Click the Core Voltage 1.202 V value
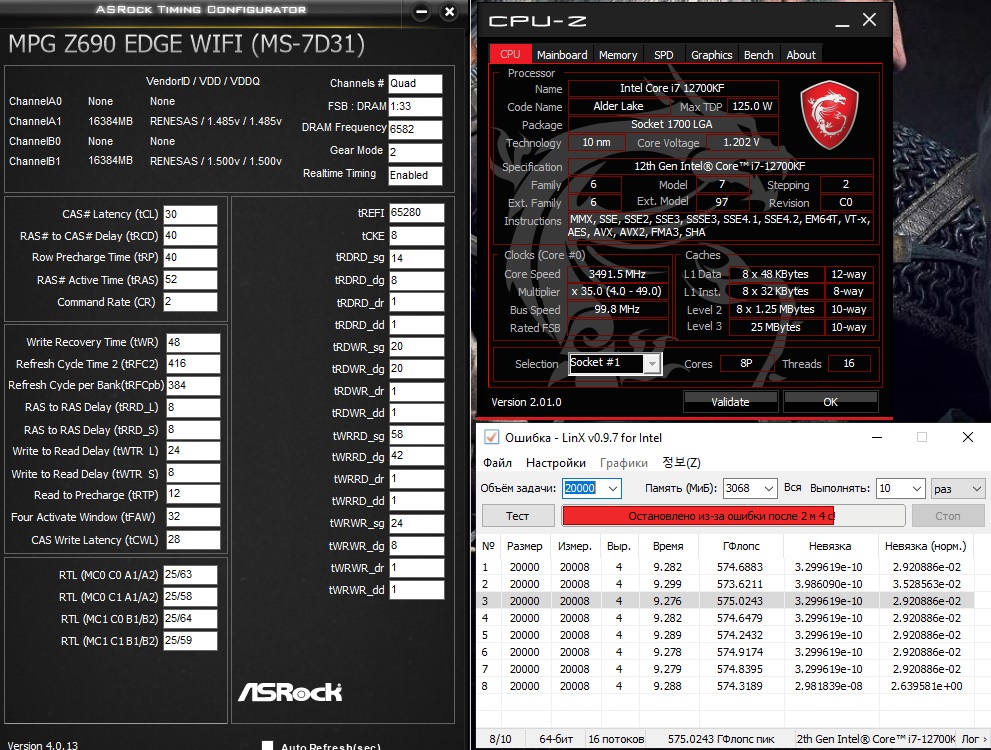 click(x=741, y=143)
